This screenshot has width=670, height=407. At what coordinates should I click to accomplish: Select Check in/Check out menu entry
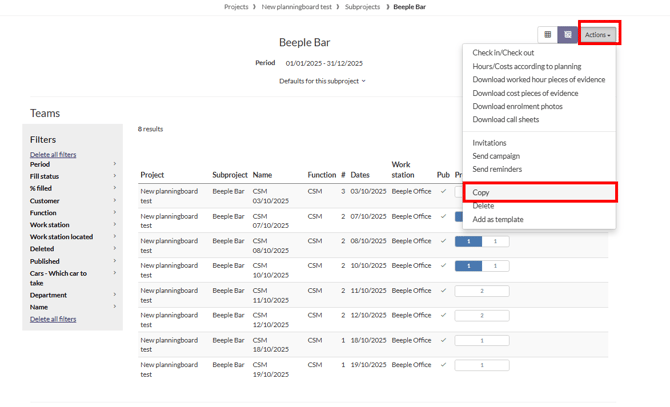tap(503, 53)
